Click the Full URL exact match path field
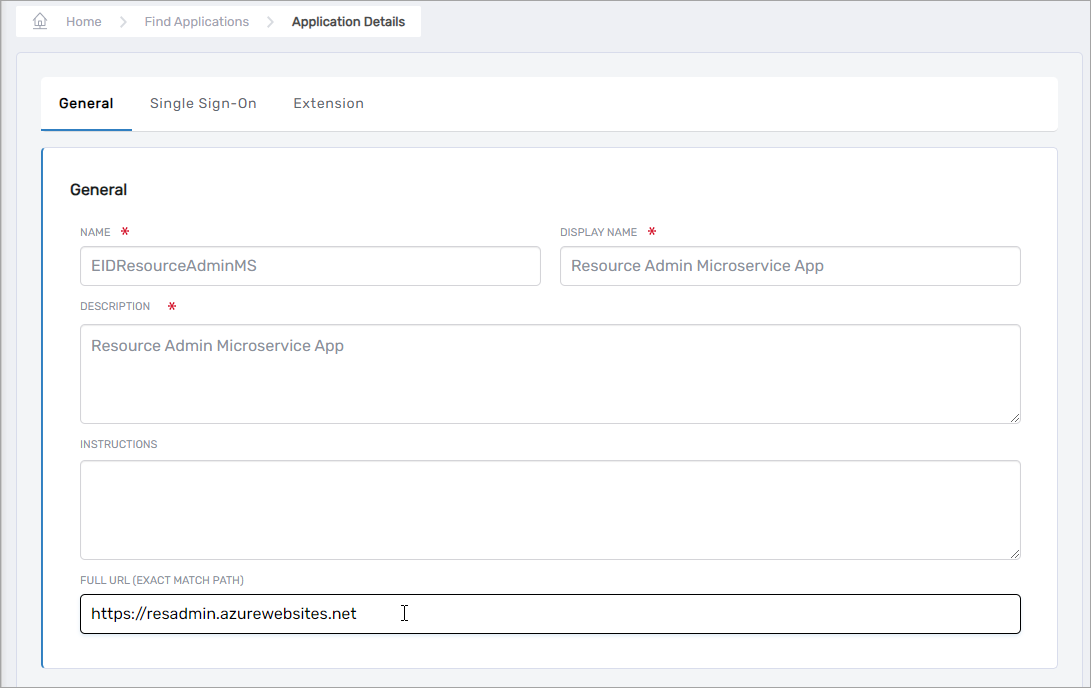This screenshot has width=1091, height=688. pos(550,614)
